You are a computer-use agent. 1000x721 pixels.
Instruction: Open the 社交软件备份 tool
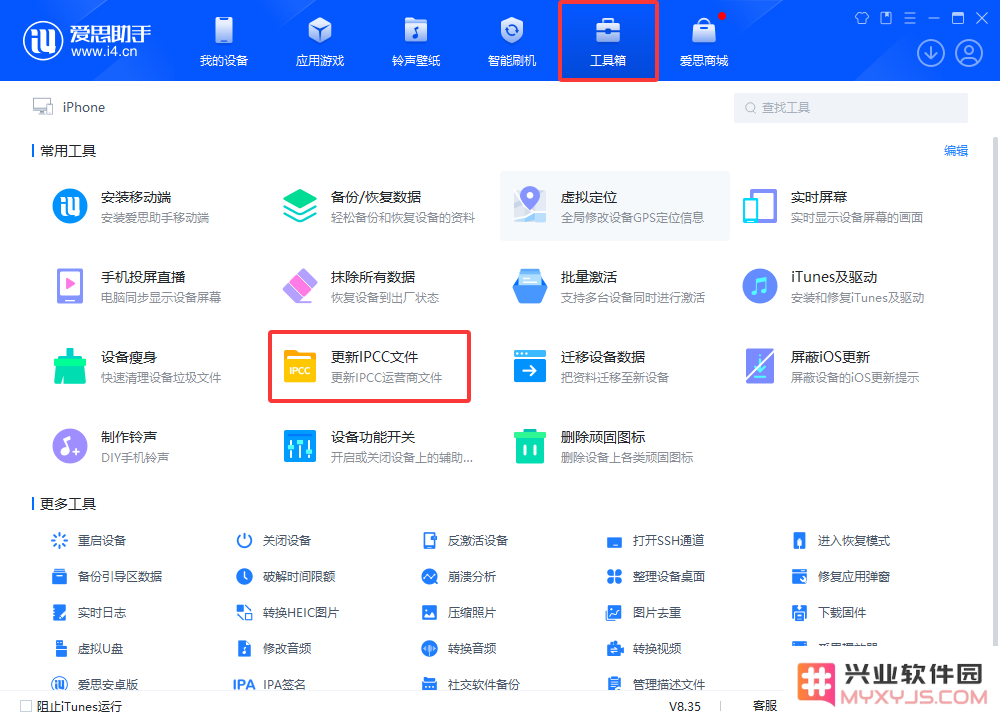(471, 684)
